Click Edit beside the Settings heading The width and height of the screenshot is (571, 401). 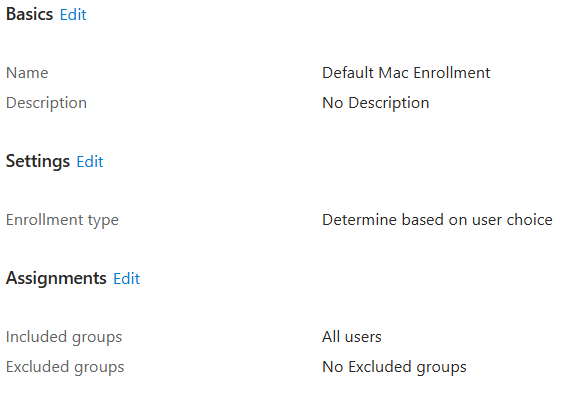pos(90,162)
